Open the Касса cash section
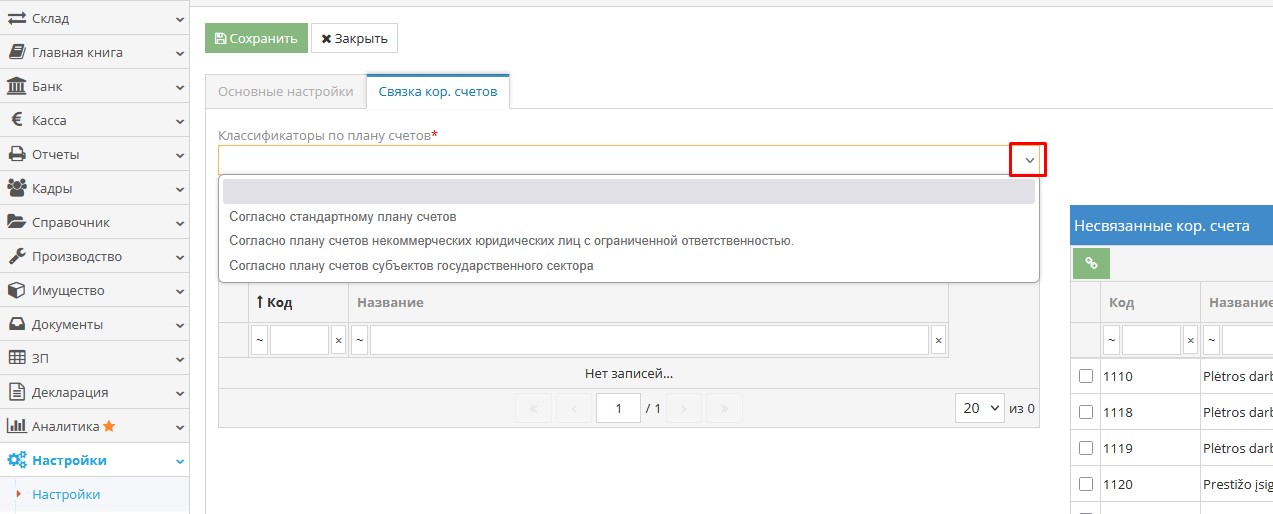1273x514 pixels. pos(94,120)
